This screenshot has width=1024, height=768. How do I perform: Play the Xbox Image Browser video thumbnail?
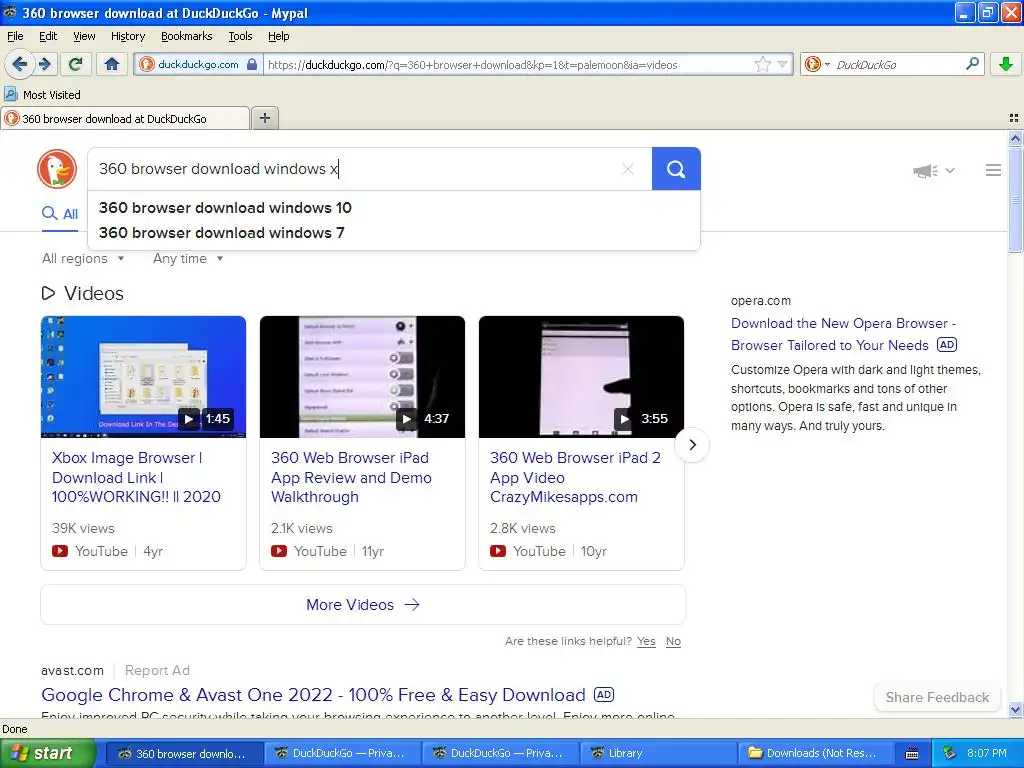click(x=144, y=377)
